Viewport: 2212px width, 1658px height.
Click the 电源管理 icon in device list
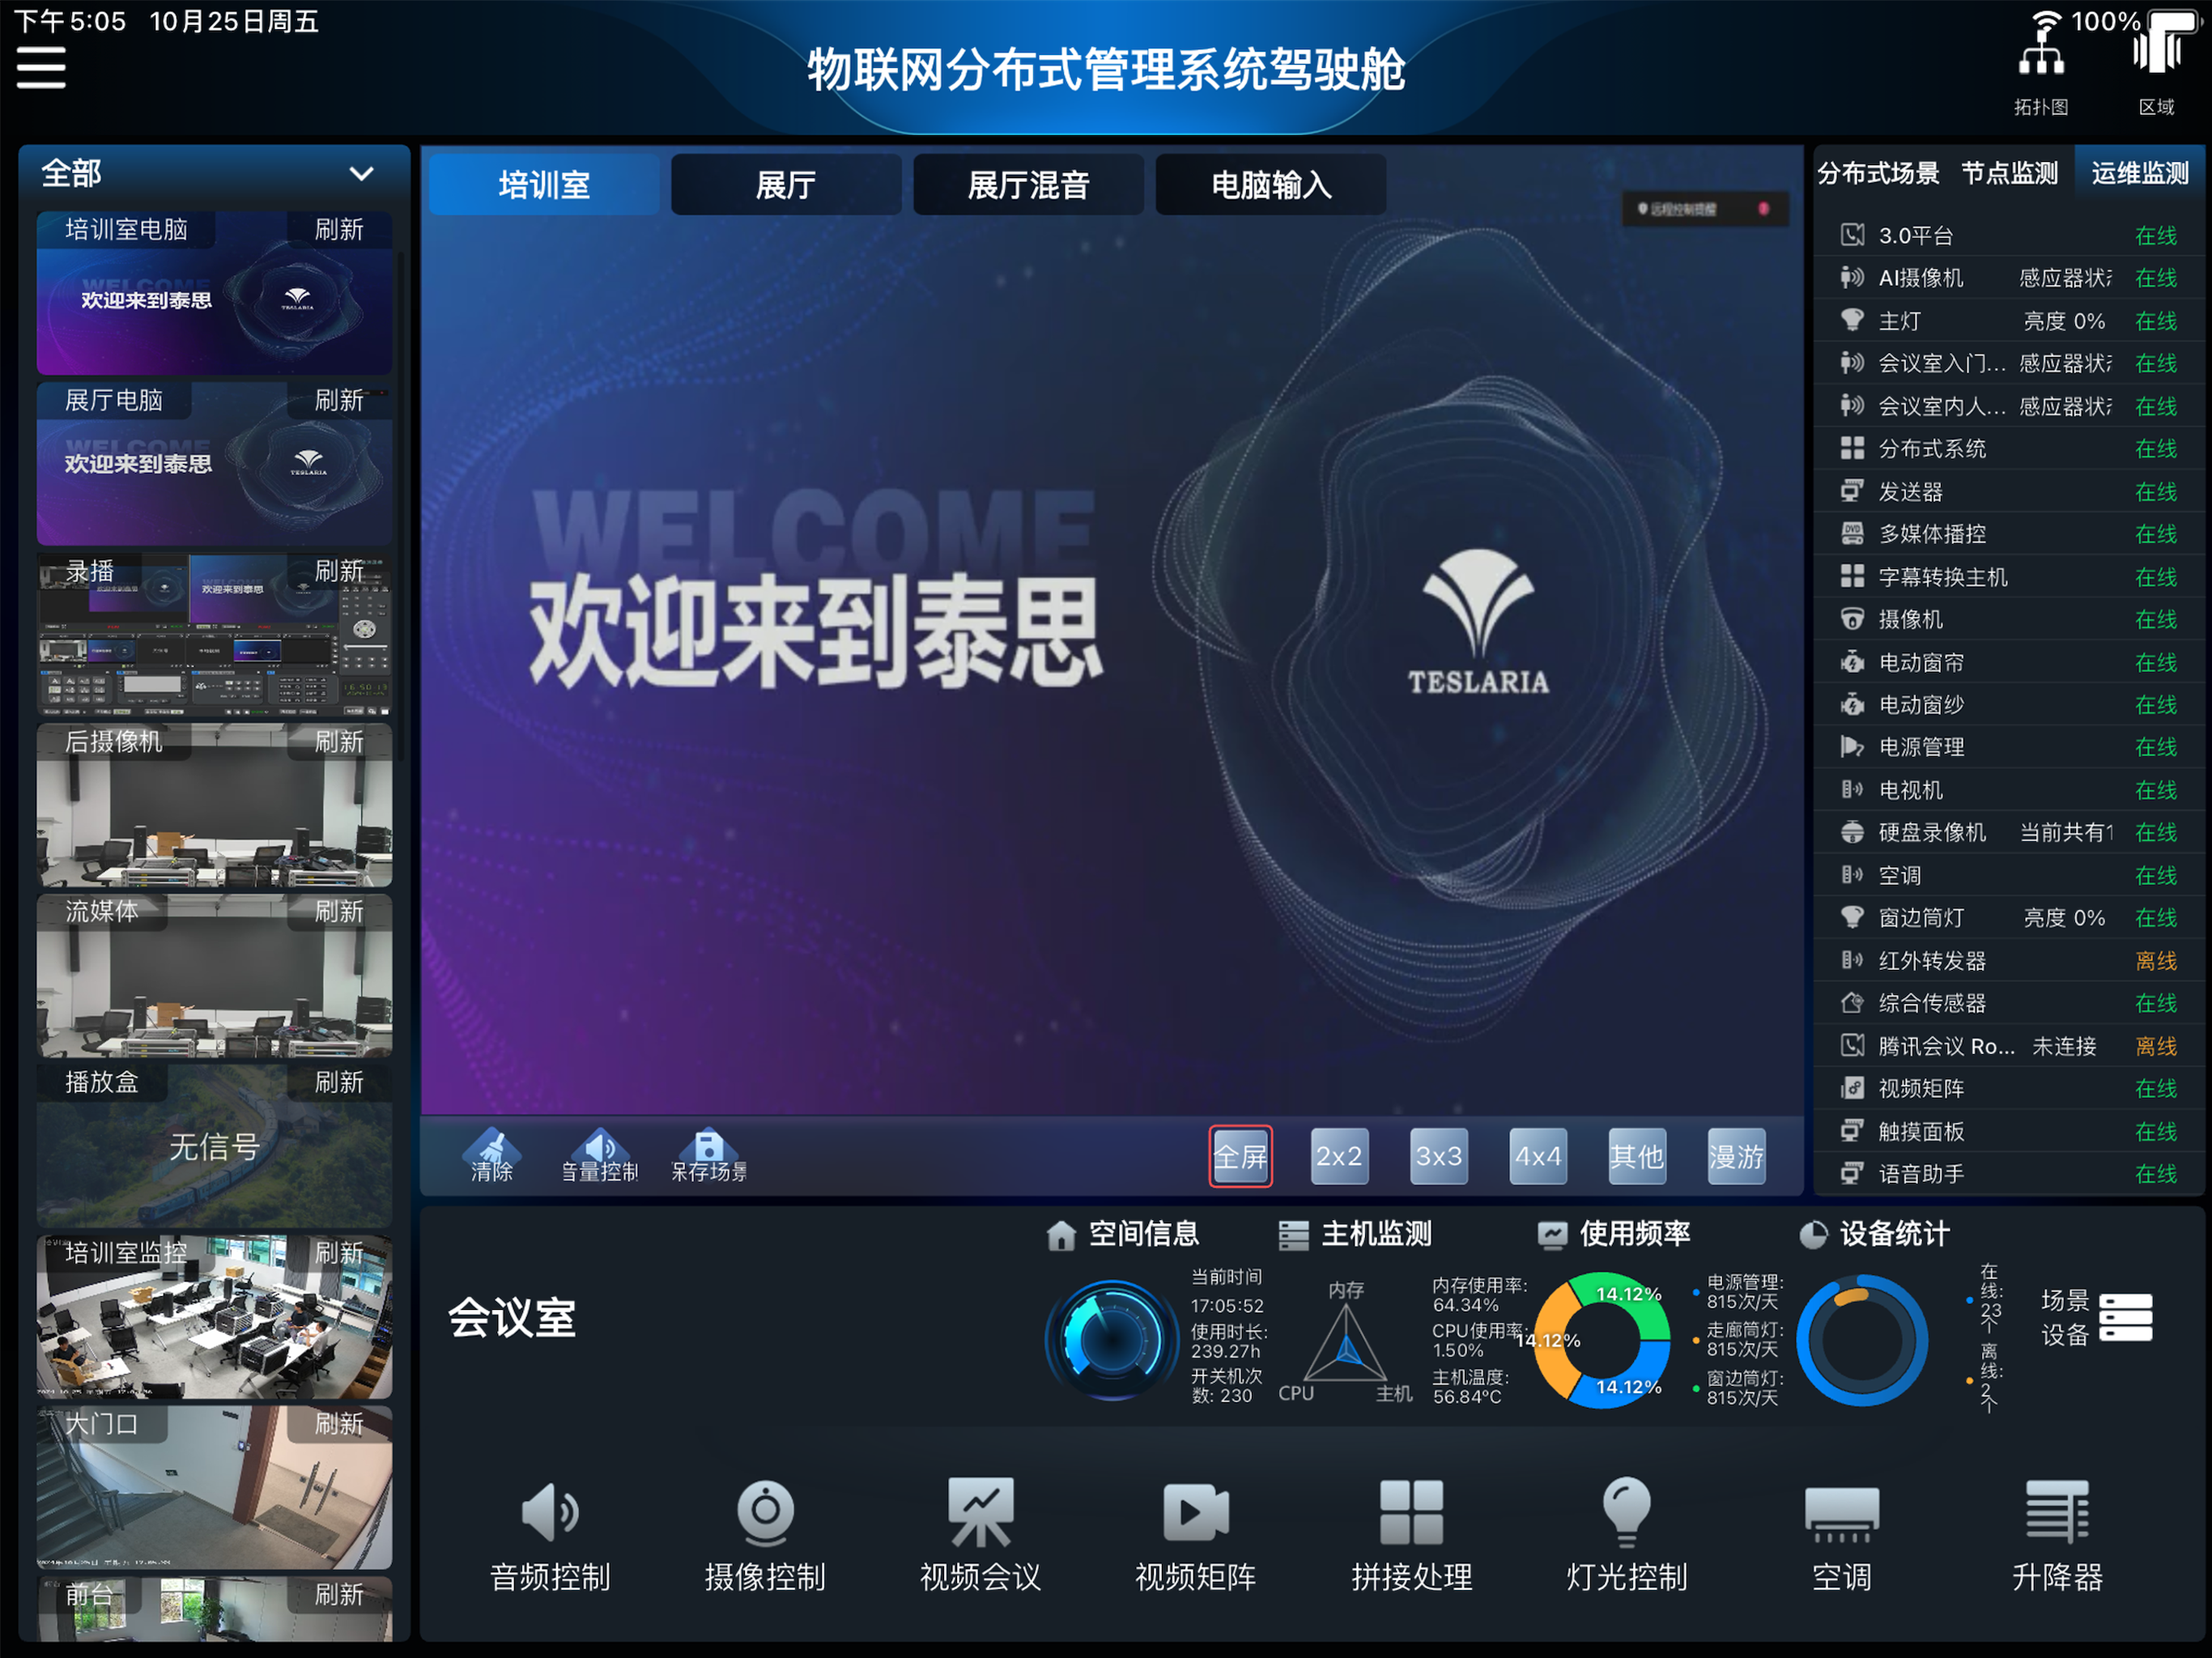click(x=1852, y=747)
